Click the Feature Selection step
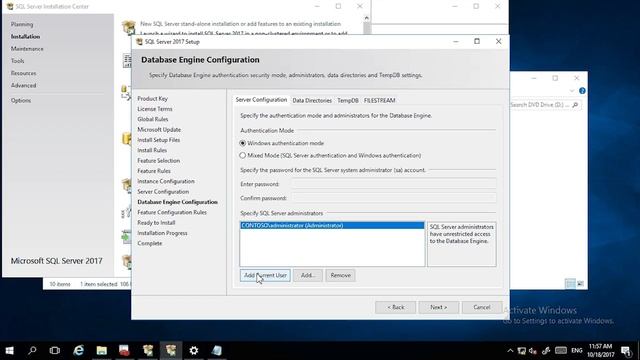Screen dimensions: 640x360 (158, 161)
